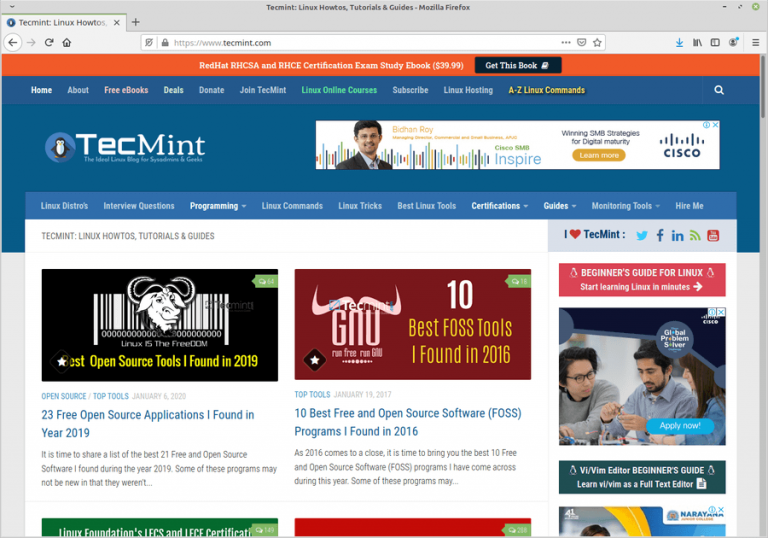768x538 pixels.
Task: Click the OPEN SOURCE category tag
Action: click(x=64, y=396)
